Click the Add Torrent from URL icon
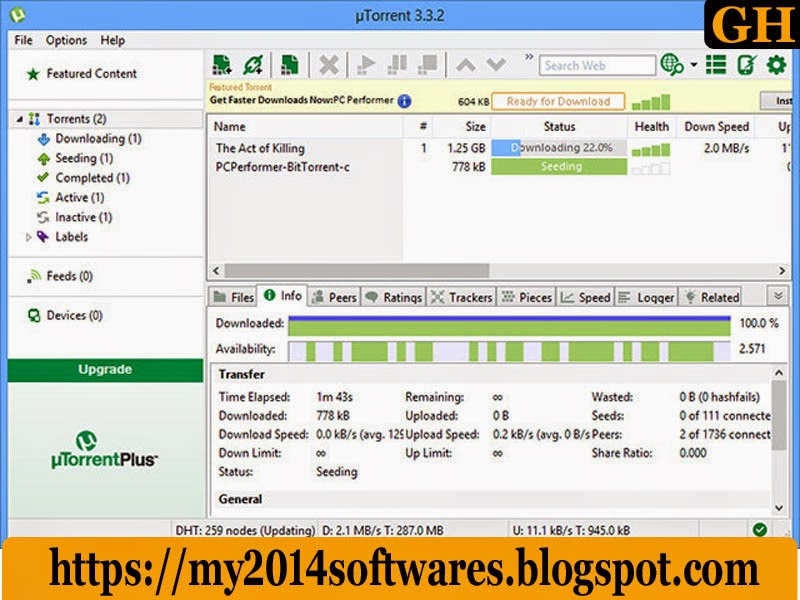This screenshot has height=600, width=800. pyautogui.click(x=253, y=65)
